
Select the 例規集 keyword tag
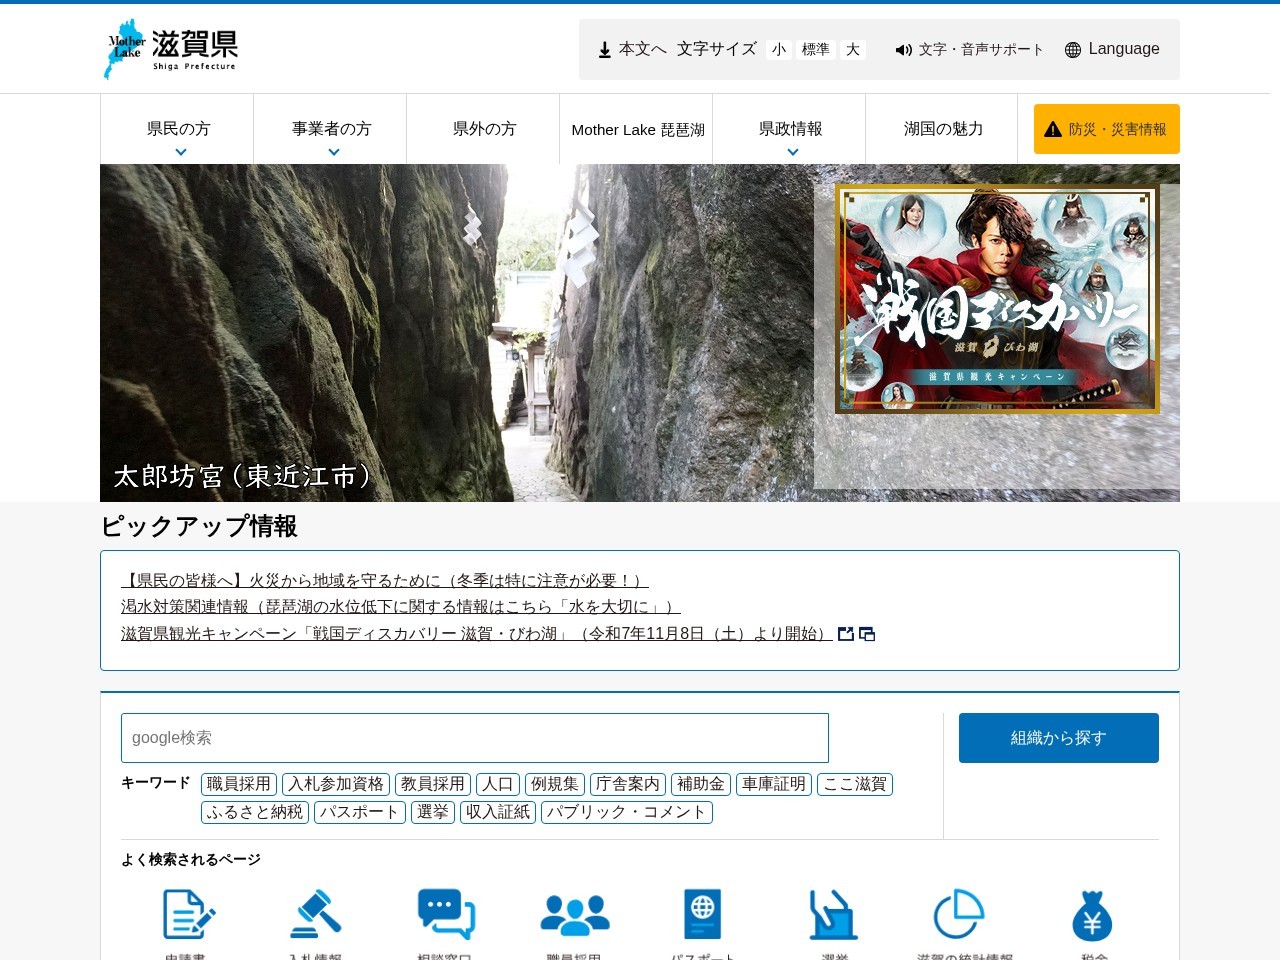pos(555,784)
